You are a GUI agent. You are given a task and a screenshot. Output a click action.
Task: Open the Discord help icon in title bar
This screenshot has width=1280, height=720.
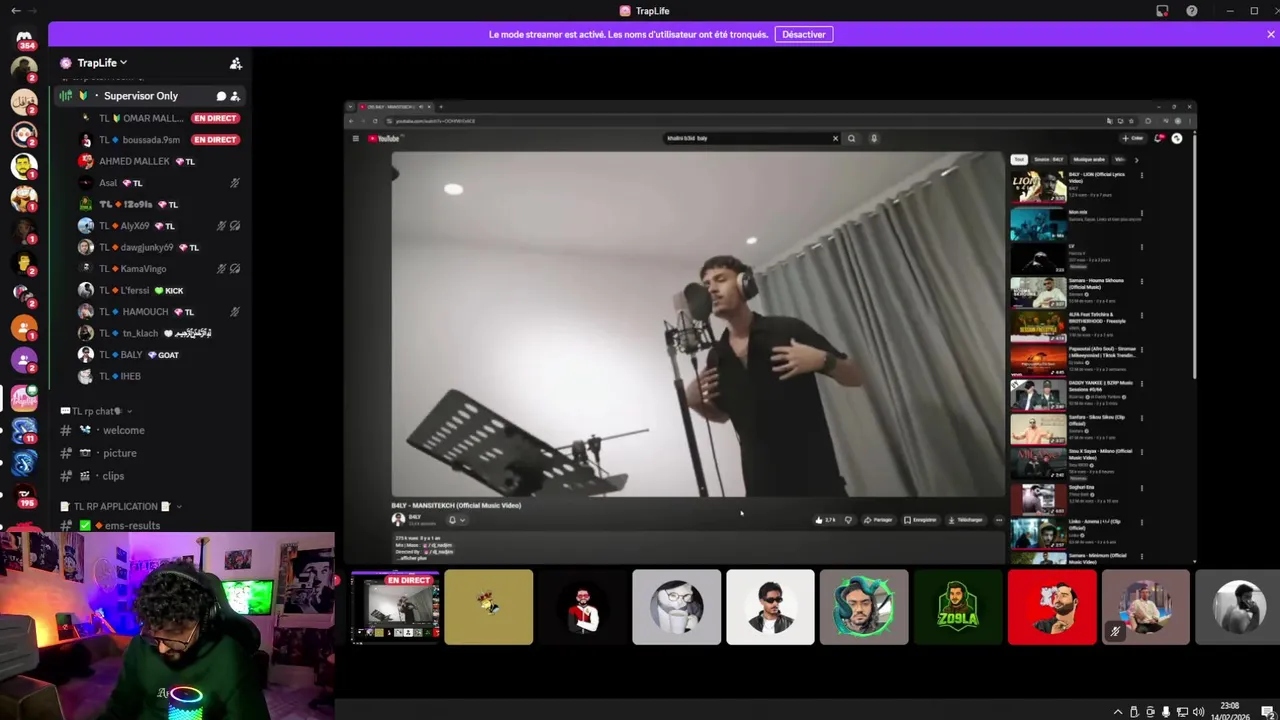click(1191, 11)
